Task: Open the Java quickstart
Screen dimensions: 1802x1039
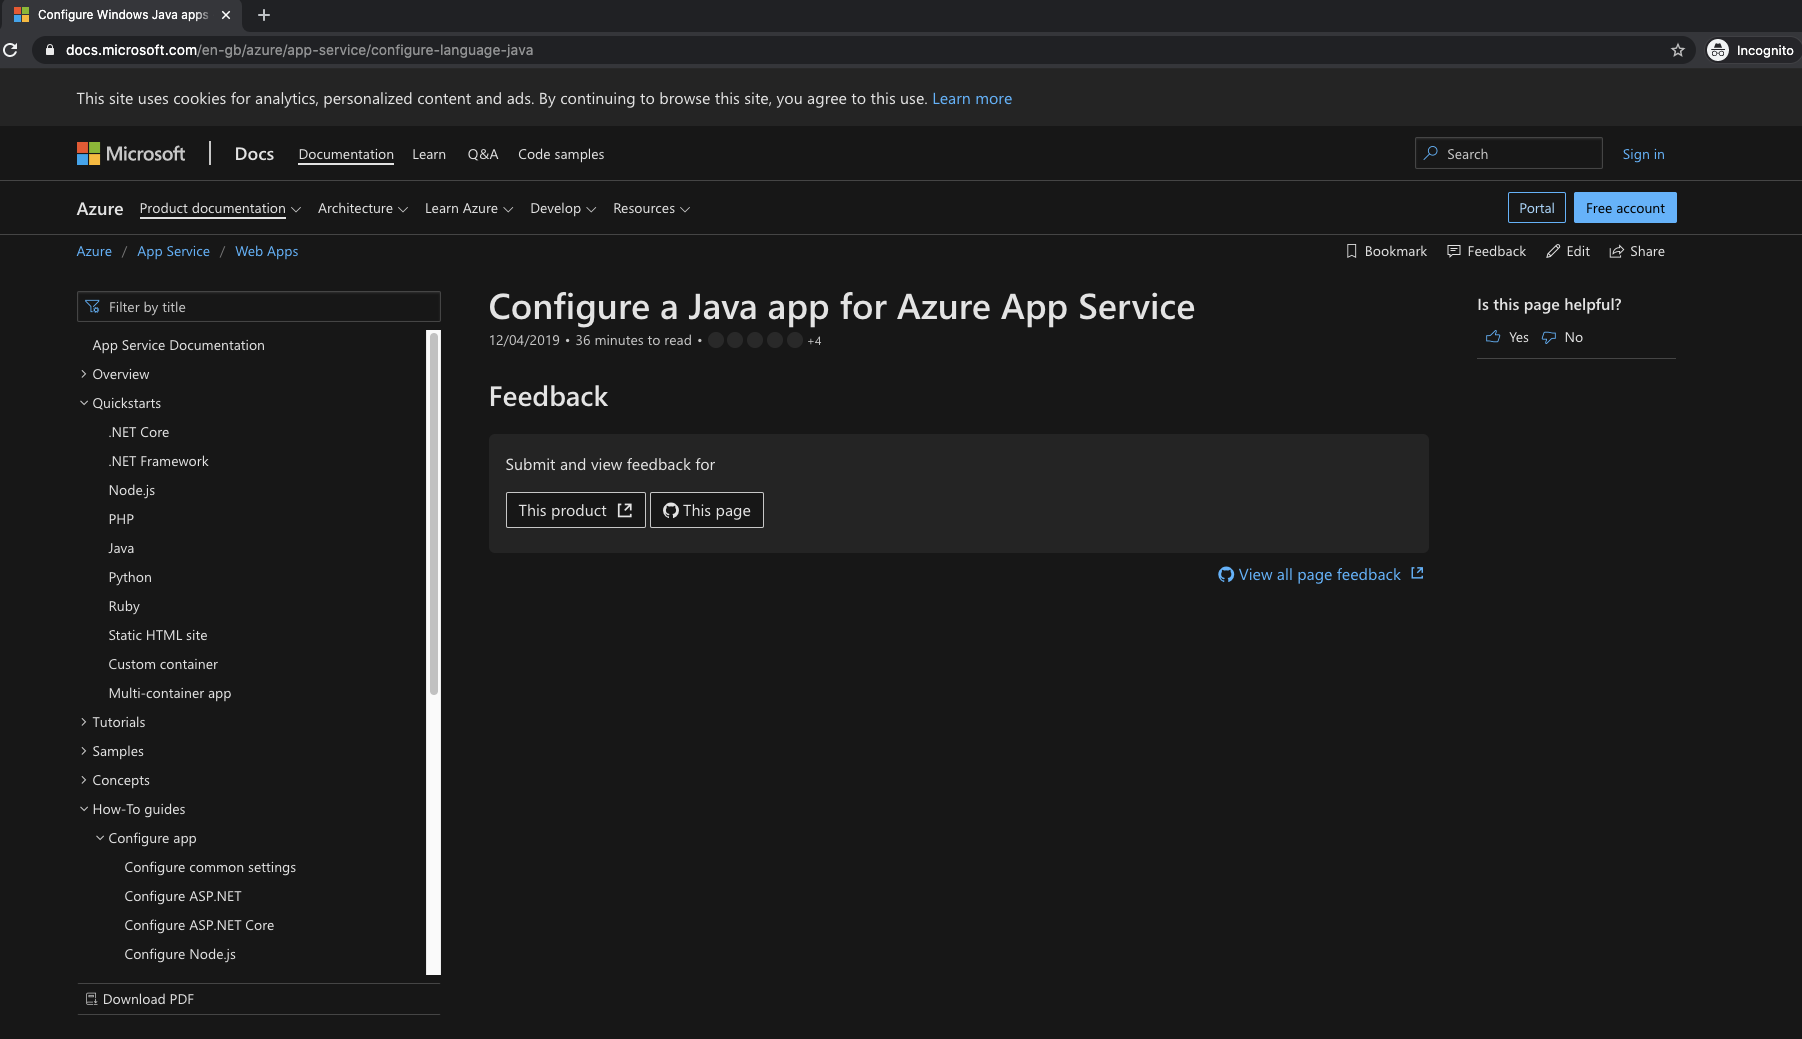Action: point(121,548)
